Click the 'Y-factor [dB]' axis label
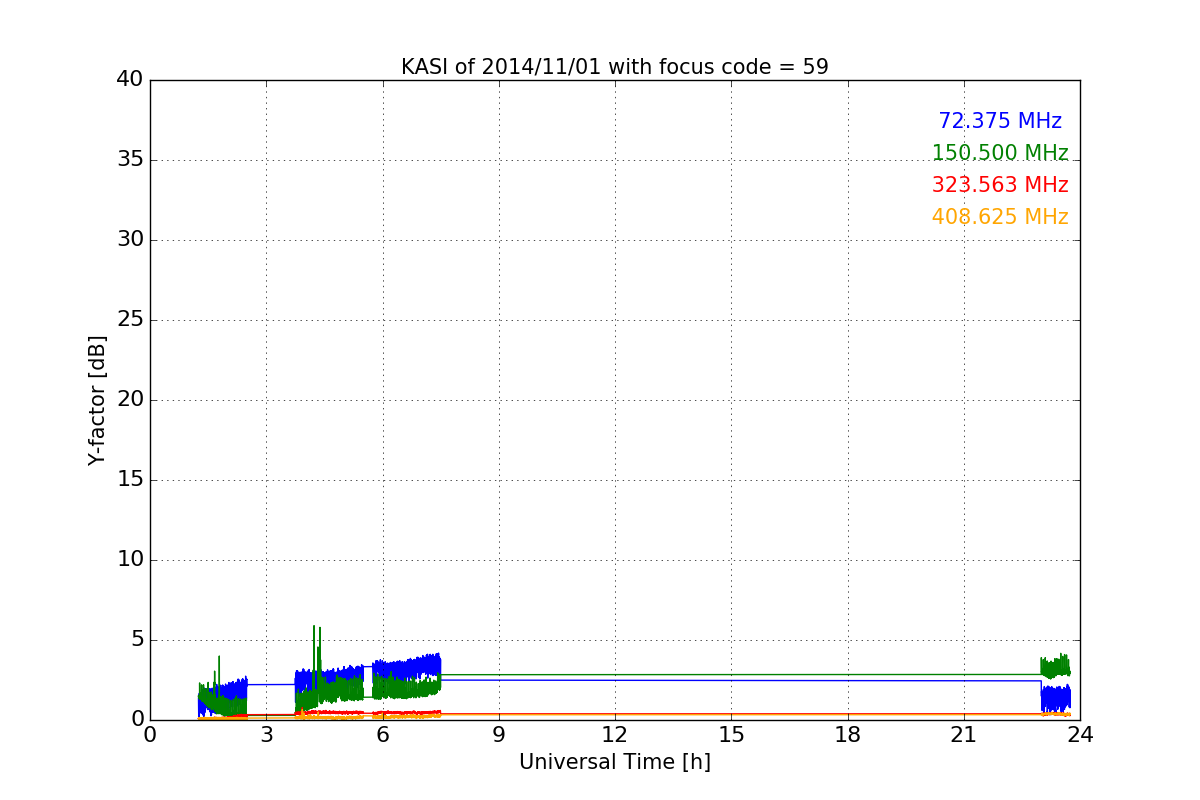The height and width of the screenshot is (800, 1200). [96, 400]
